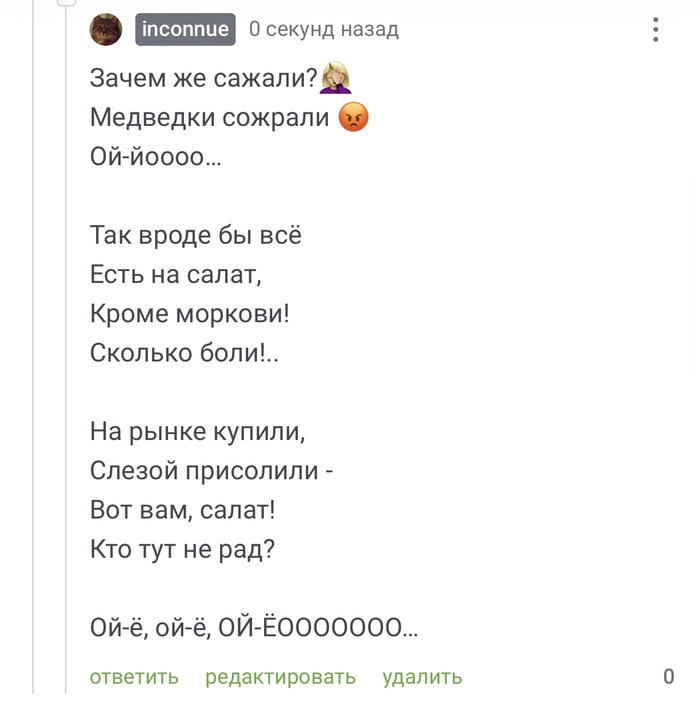Click "удалить" to delete the comment

click(422, 677)
